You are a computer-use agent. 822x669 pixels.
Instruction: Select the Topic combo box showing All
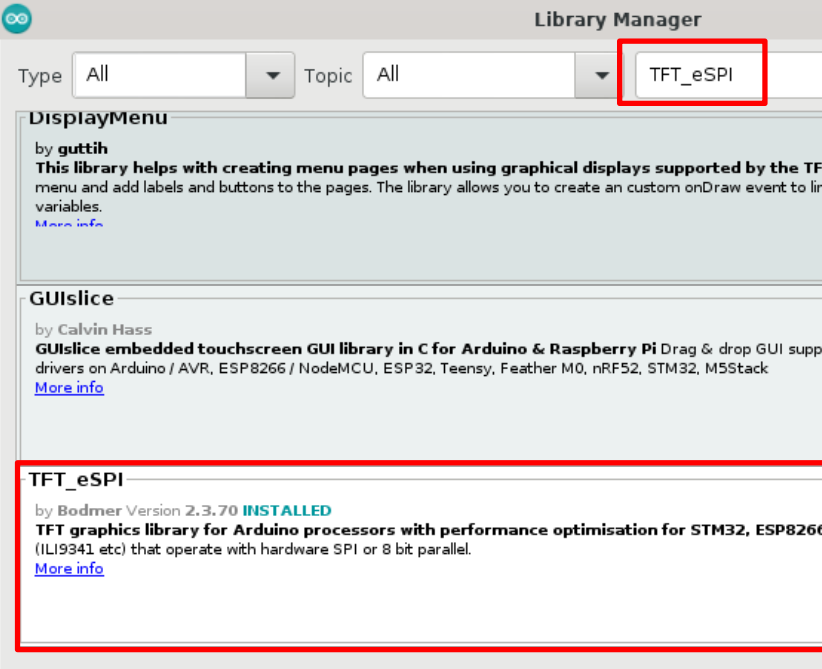[x=491, y=75]
